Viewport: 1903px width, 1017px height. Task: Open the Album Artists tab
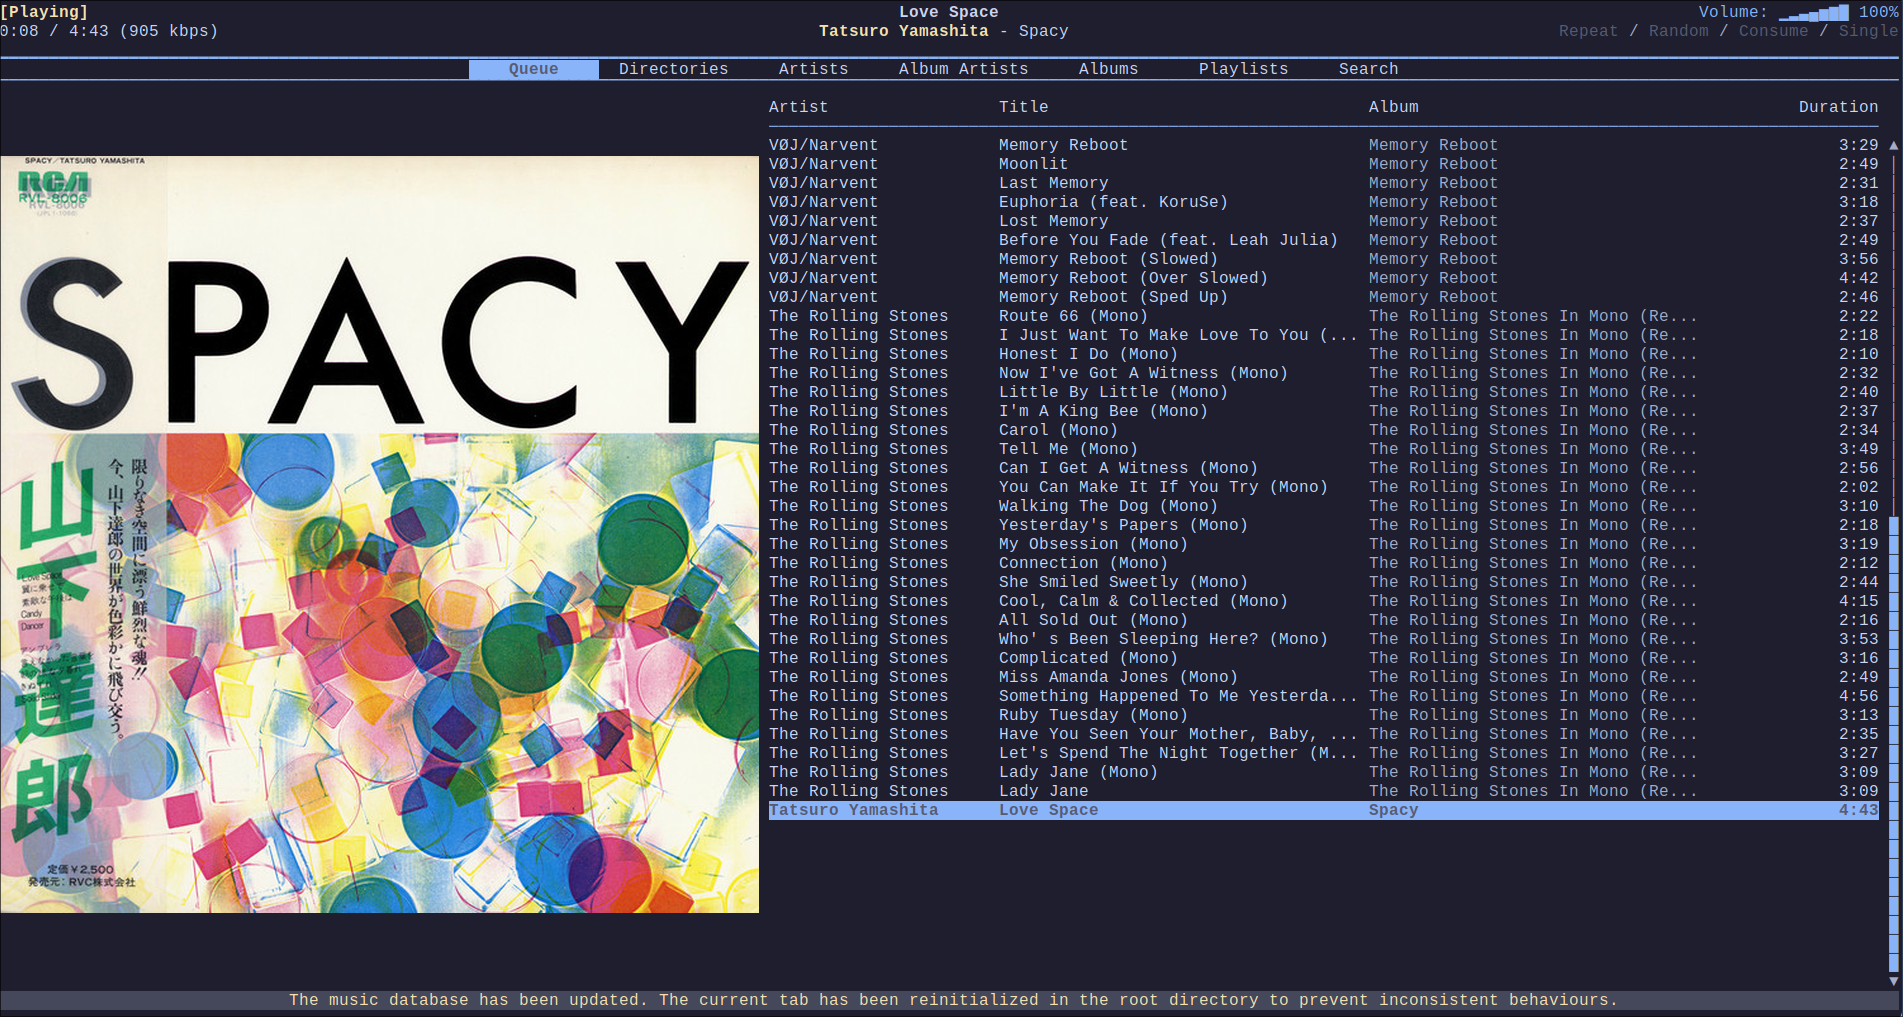tap(963, 69)
